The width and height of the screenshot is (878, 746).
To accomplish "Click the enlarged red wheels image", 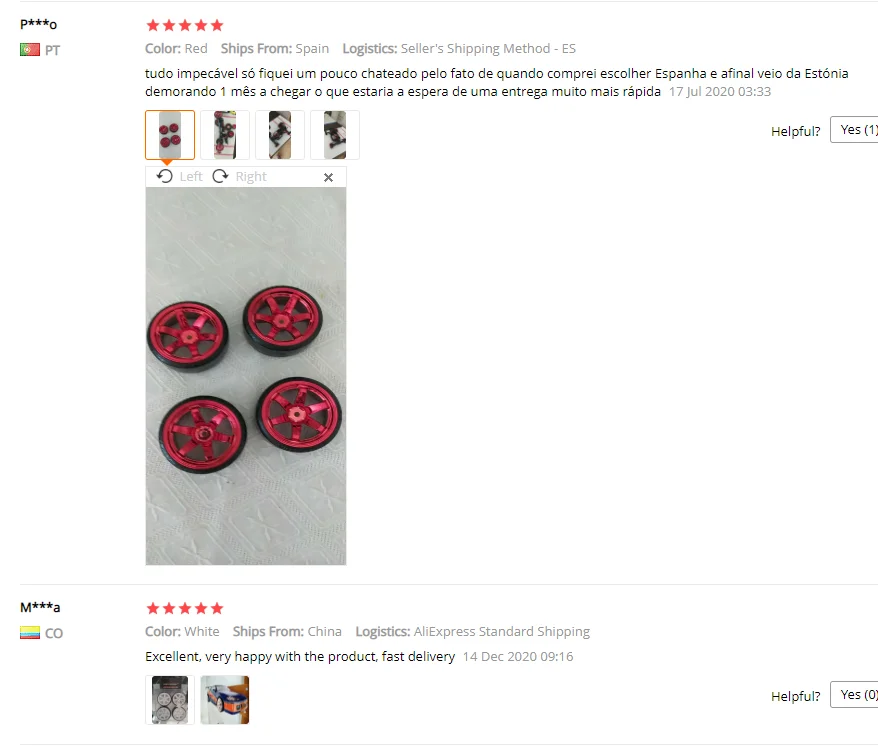I will pos(246,376).
